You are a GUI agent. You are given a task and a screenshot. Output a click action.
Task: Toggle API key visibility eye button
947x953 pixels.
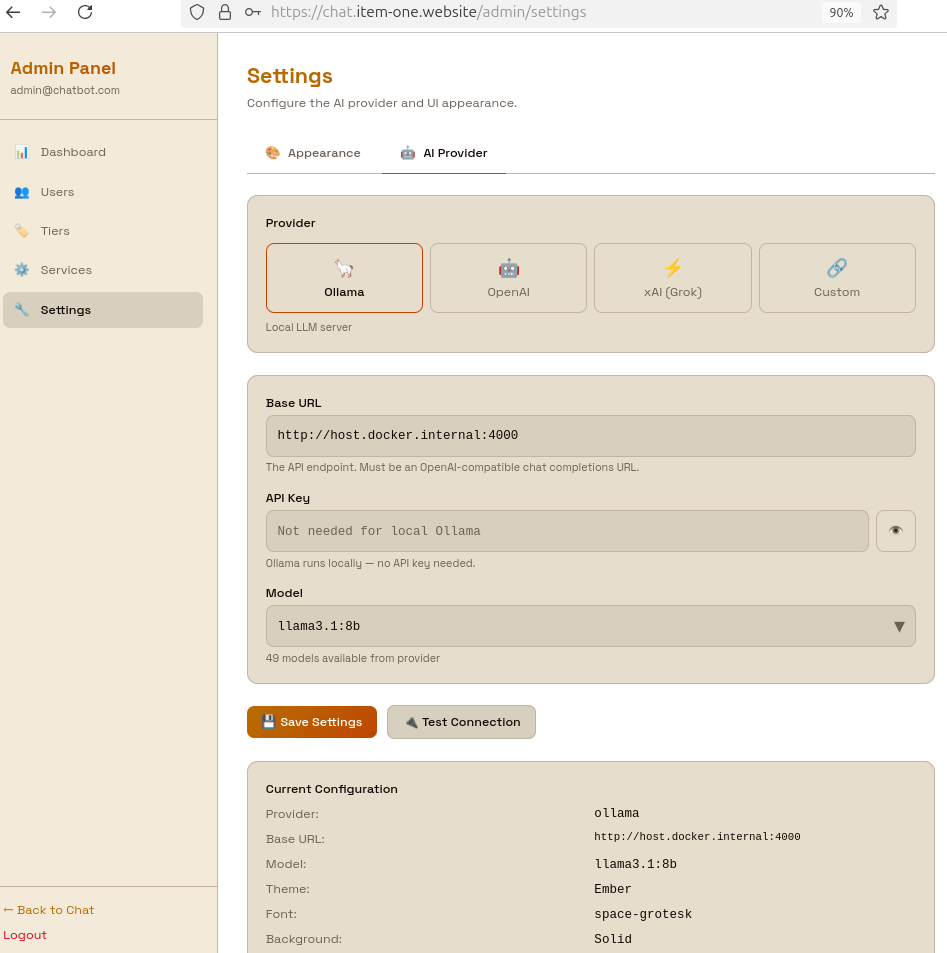click(x=896, y=531)
